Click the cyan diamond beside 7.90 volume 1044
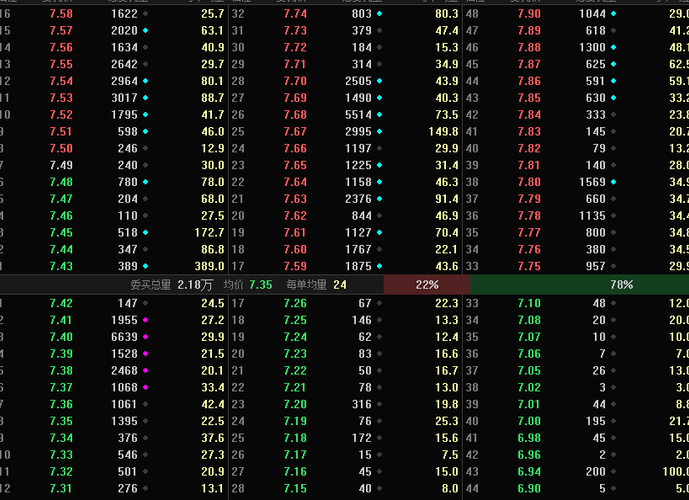The height and width of the screenshot is (500, 689). pos(613,14)
